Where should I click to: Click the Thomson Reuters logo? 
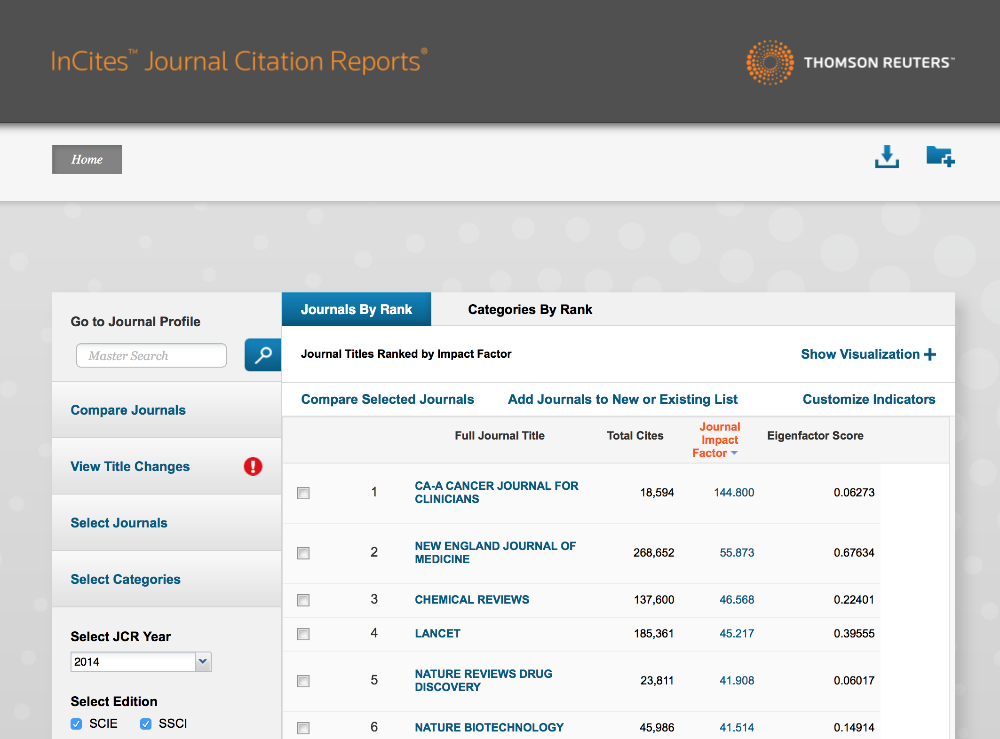click(x=850, y=62)
